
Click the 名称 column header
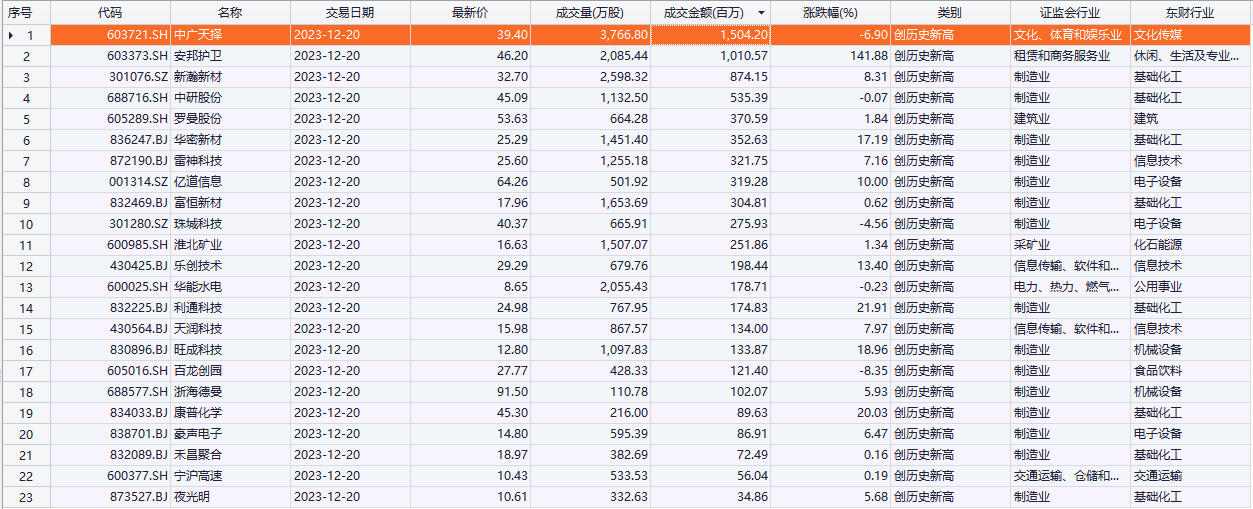pos(230,13)
